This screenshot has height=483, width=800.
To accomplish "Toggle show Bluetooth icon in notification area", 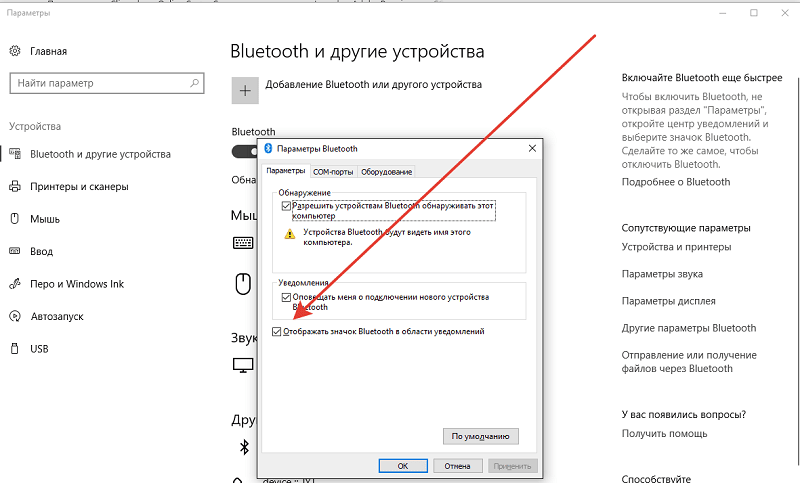I will click(x=277, y=332).
